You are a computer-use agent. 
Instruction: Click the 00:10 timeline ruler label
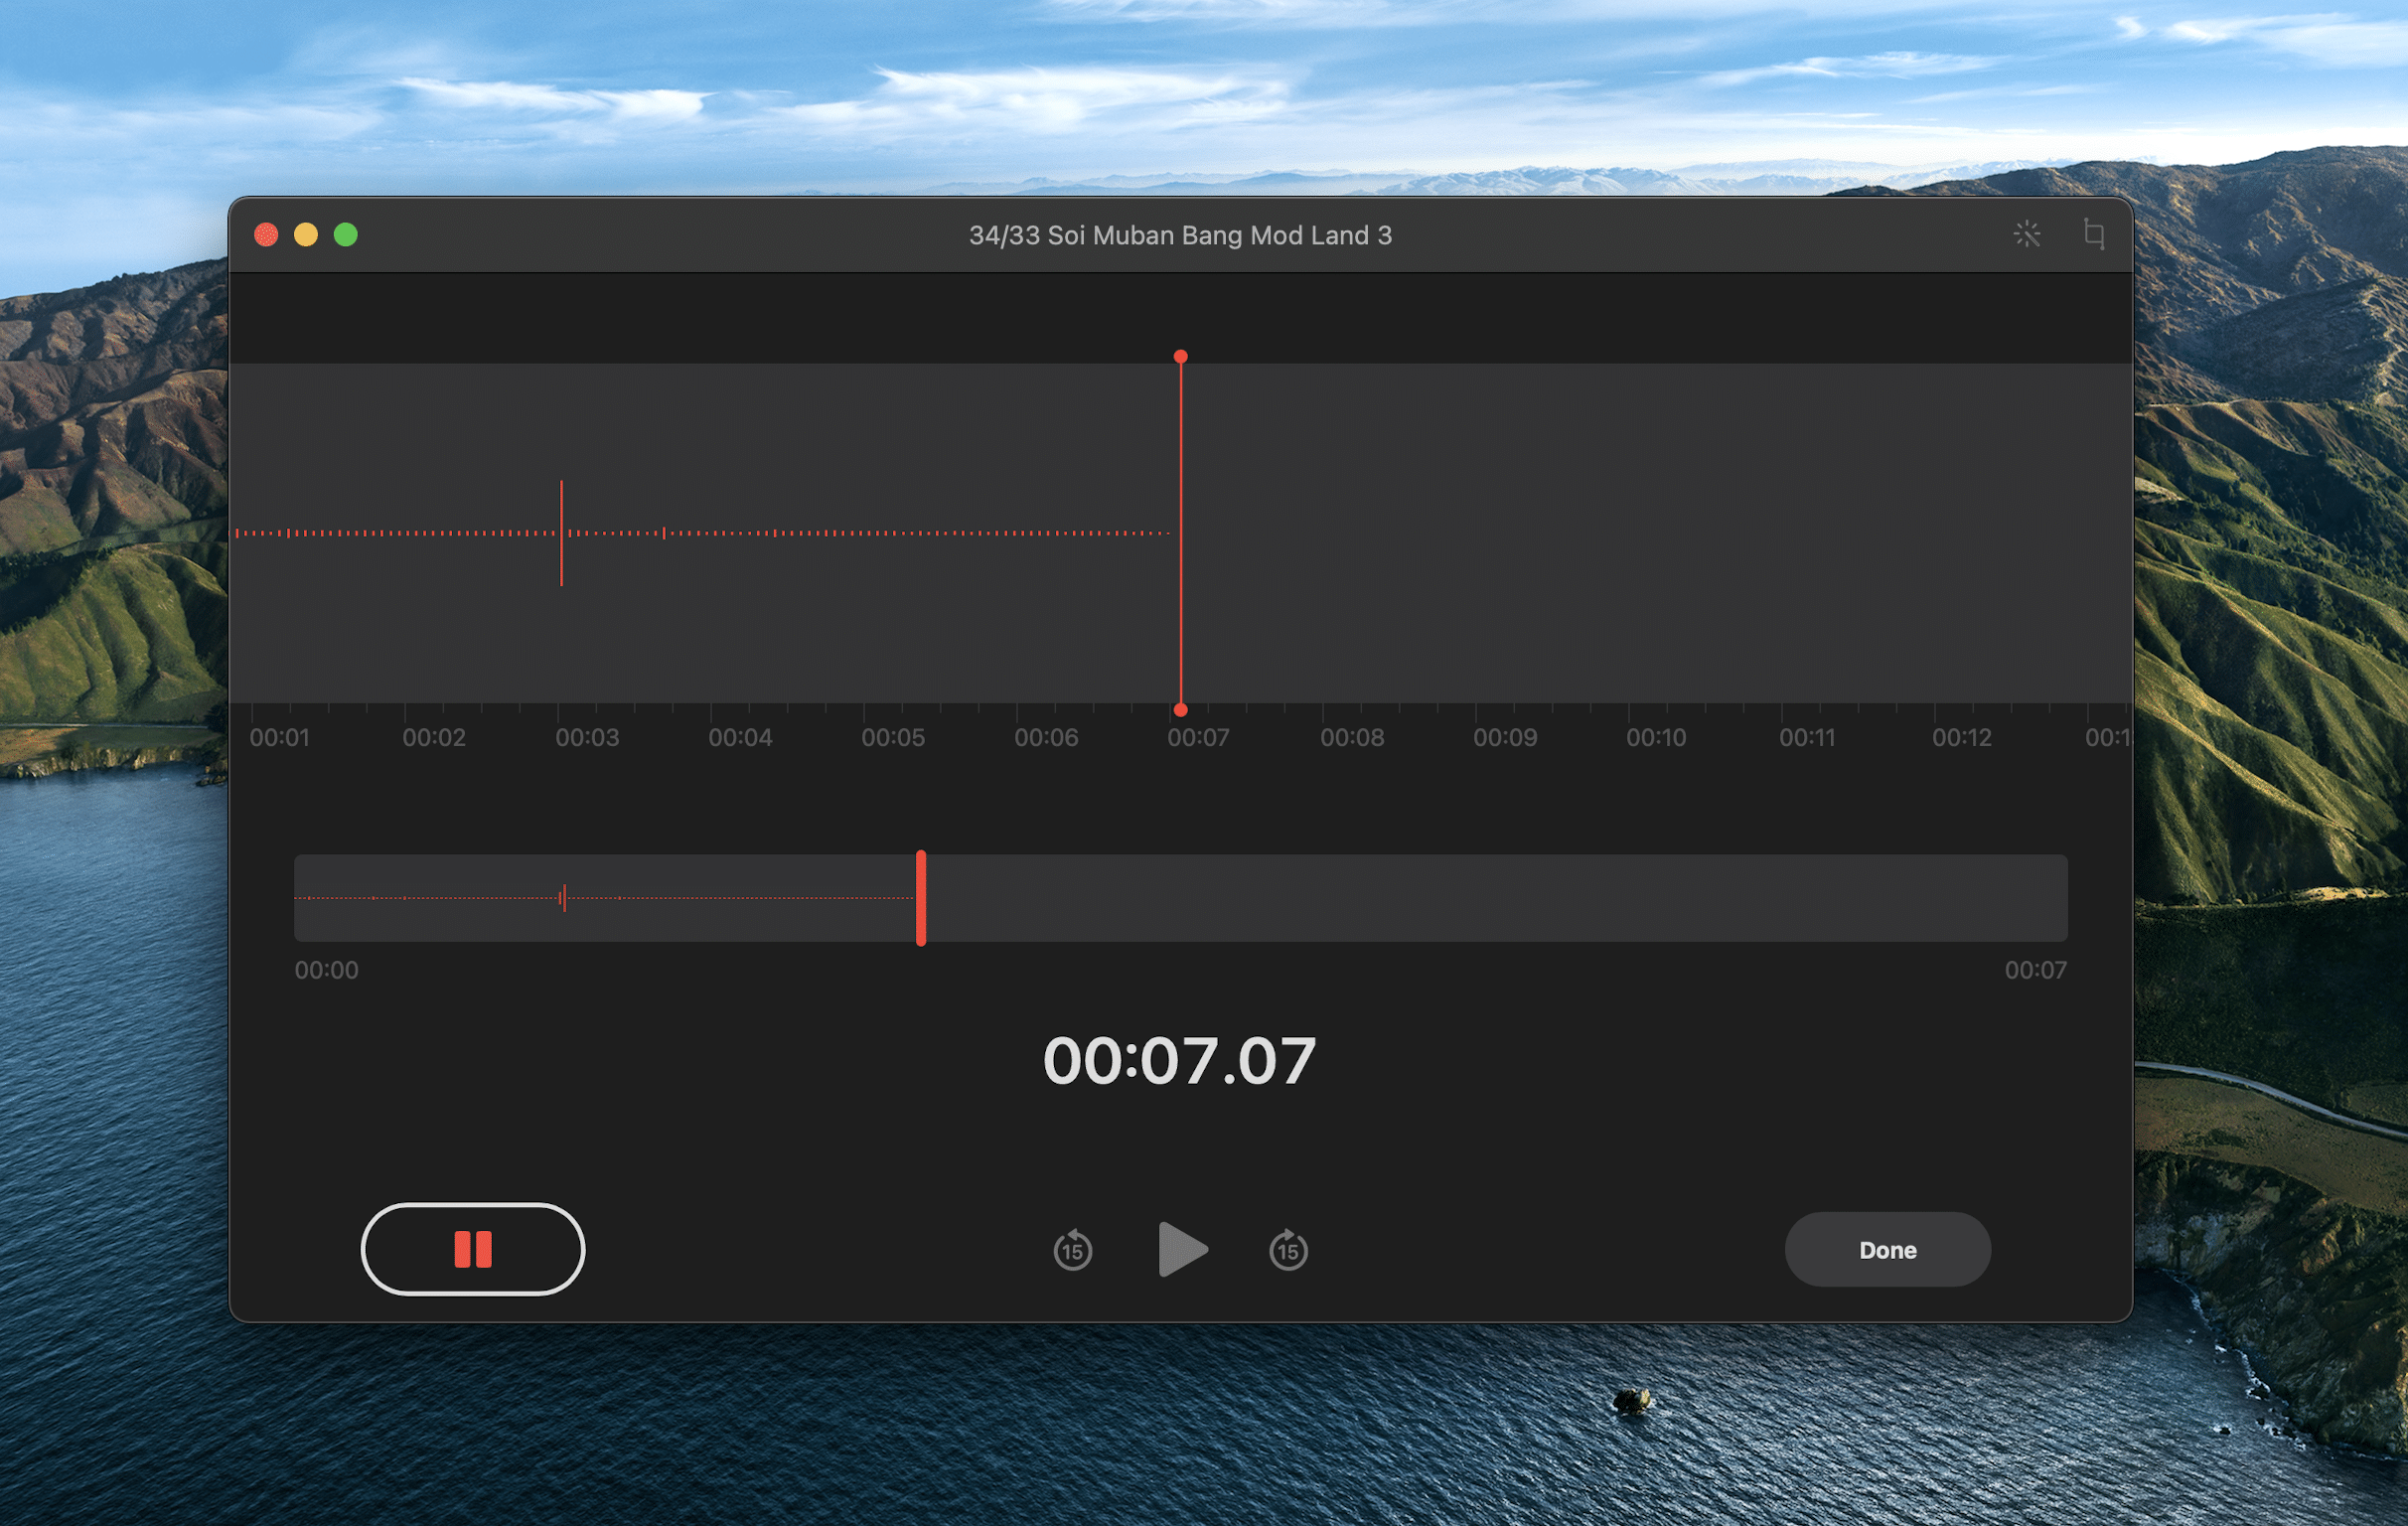1656,738
